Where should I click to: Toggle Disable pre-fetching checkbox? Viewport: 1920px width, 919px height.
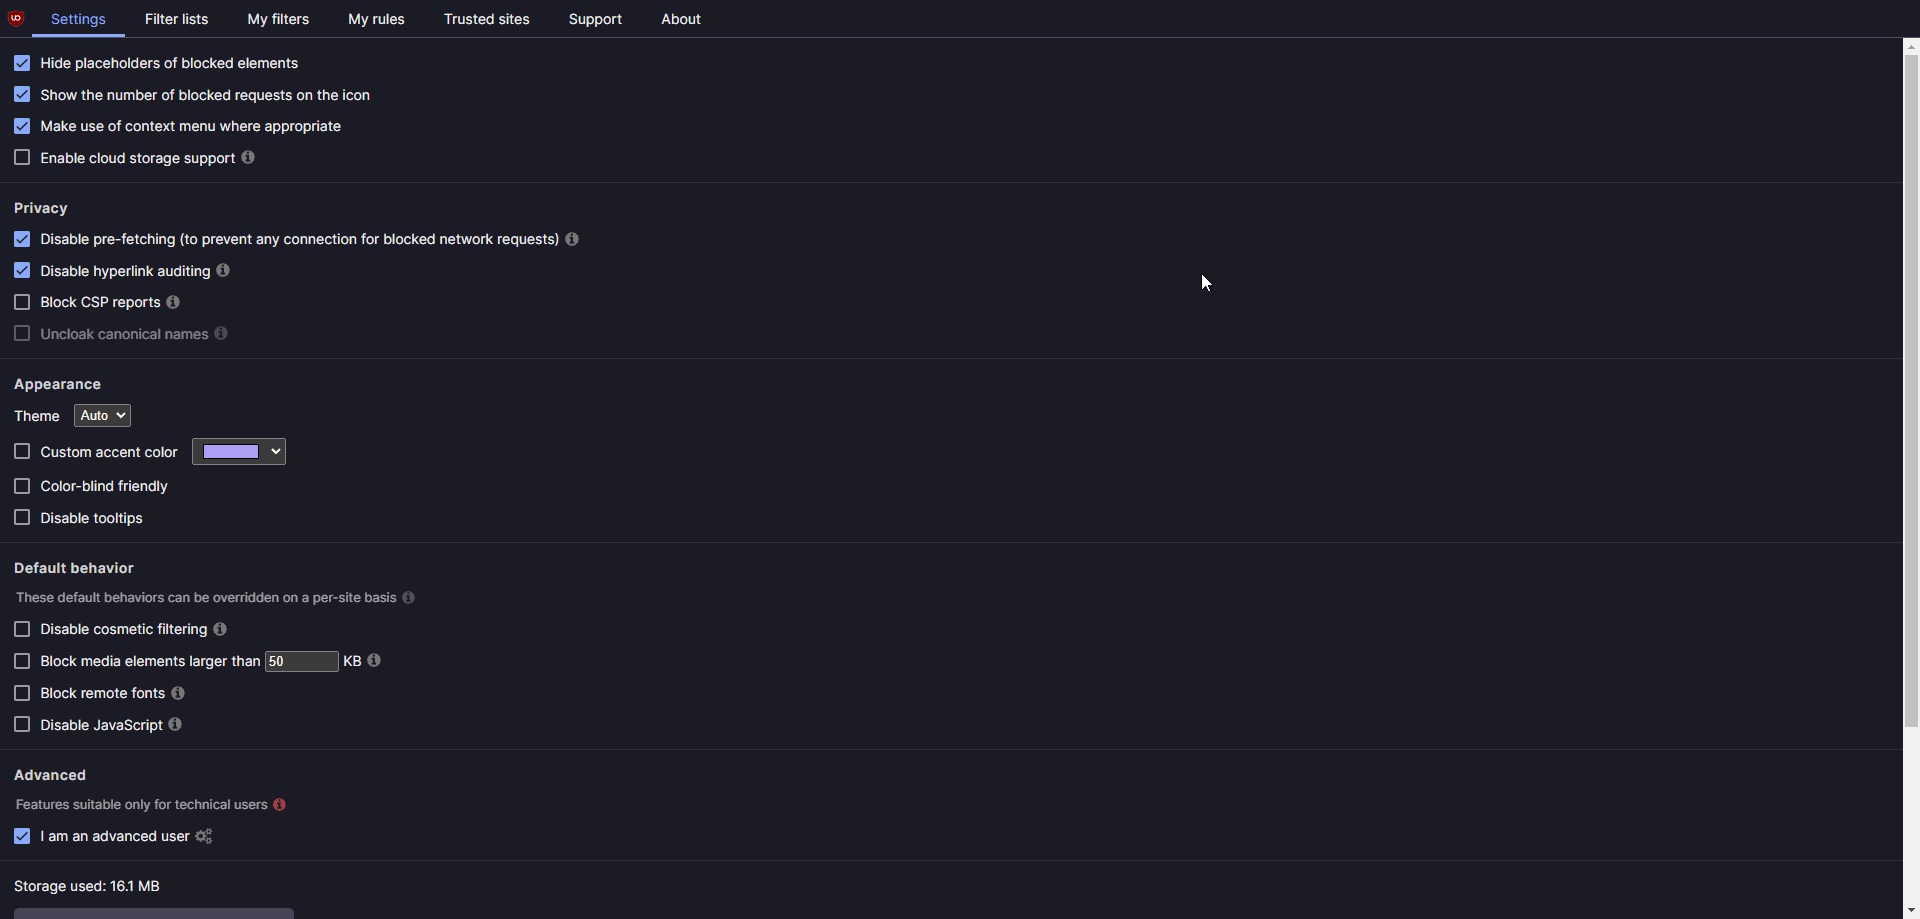coord(22,239)
